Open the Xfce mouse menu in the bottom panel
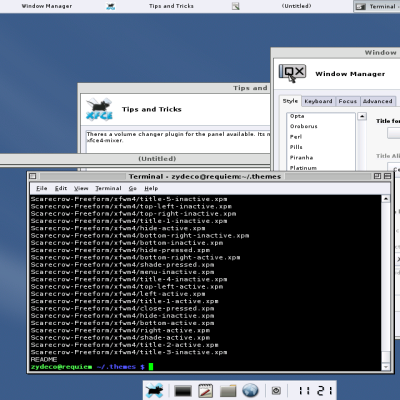 [x=154, y=390]
